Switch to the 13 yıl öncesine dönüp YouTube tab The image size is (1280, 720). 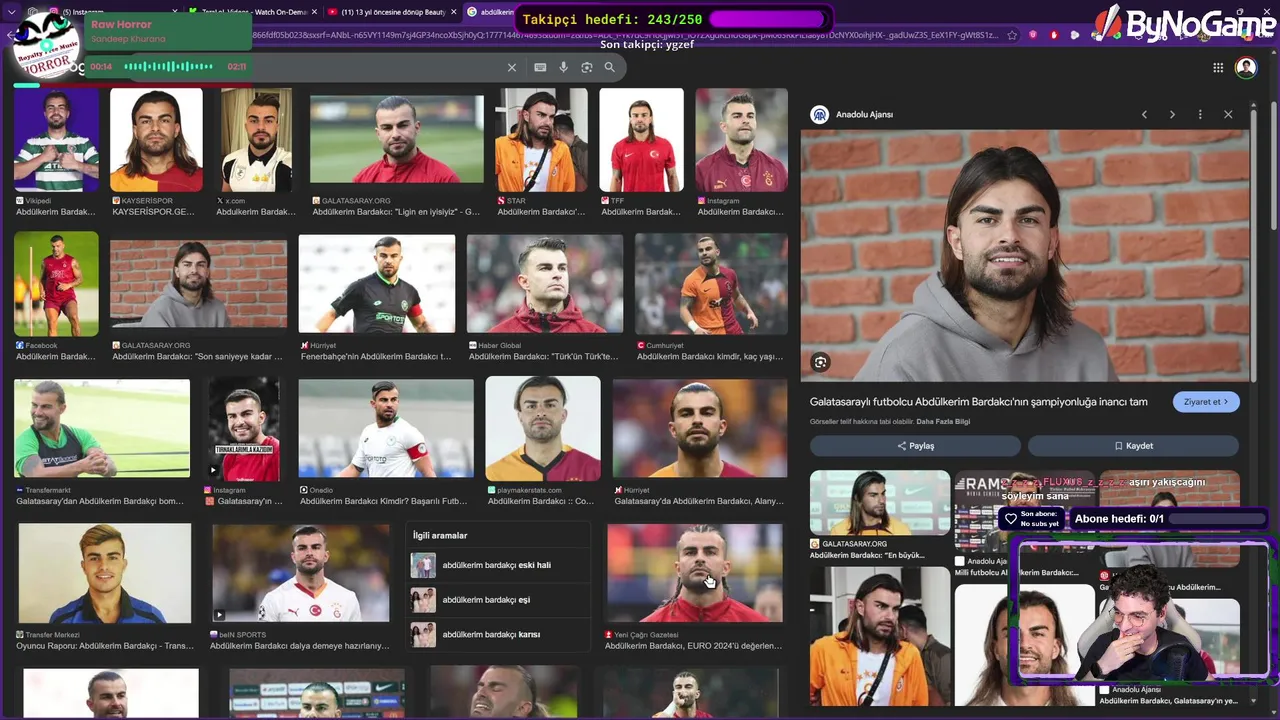point(393,12)
